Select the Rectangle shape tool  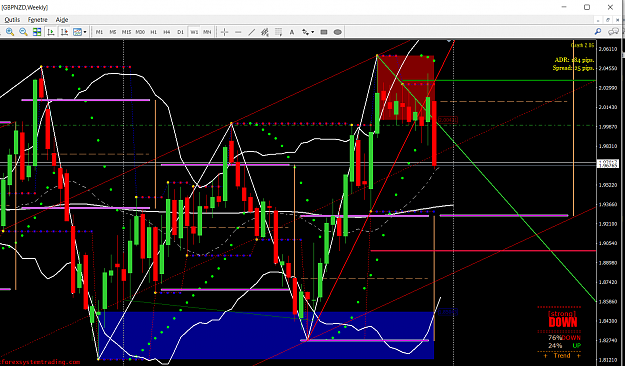coord(324,32)
